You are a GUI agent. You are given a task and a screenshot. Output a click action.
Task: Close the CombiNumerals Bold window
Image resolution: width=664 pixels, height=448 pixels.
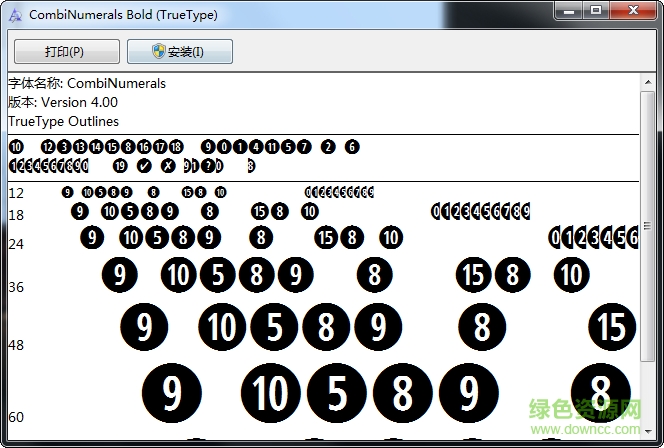click(633, 11)
